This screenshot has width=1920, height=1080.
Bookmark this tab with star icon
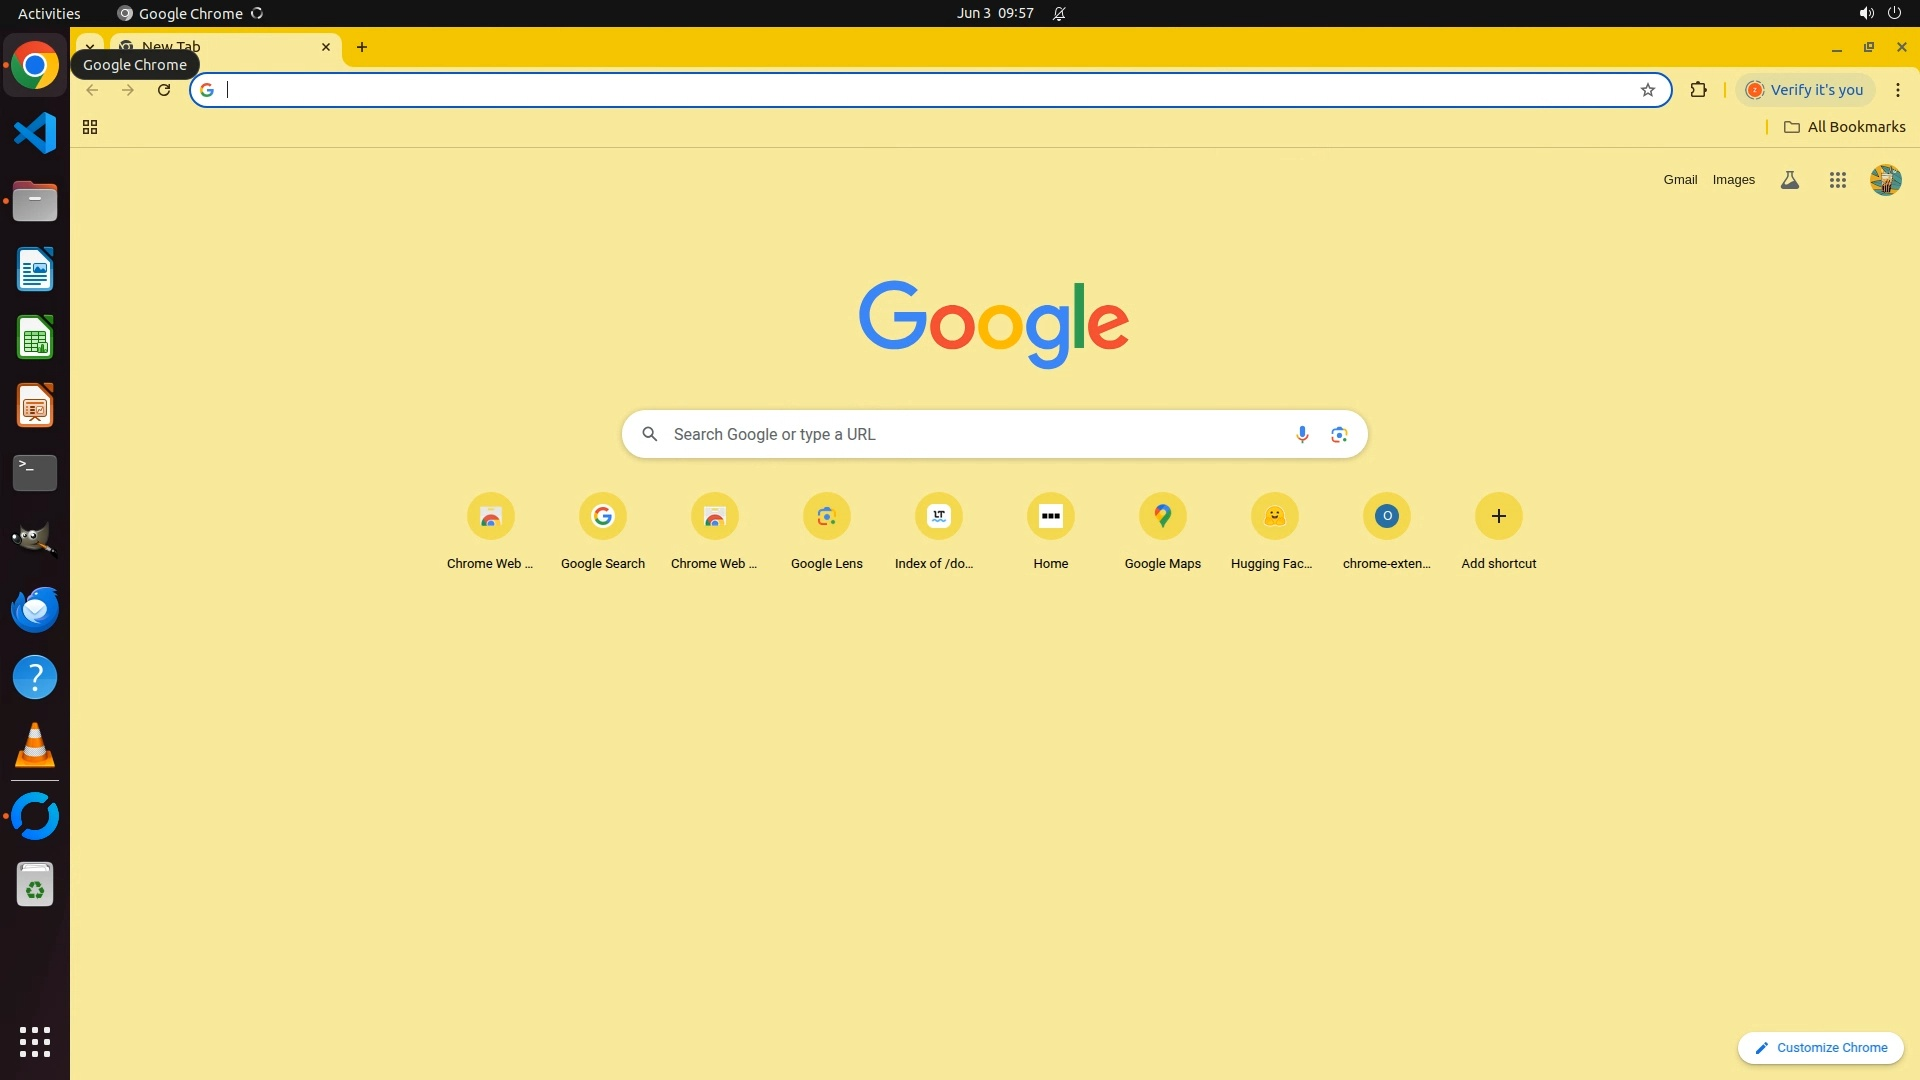pyautogui.click(x=1648, y=90)
